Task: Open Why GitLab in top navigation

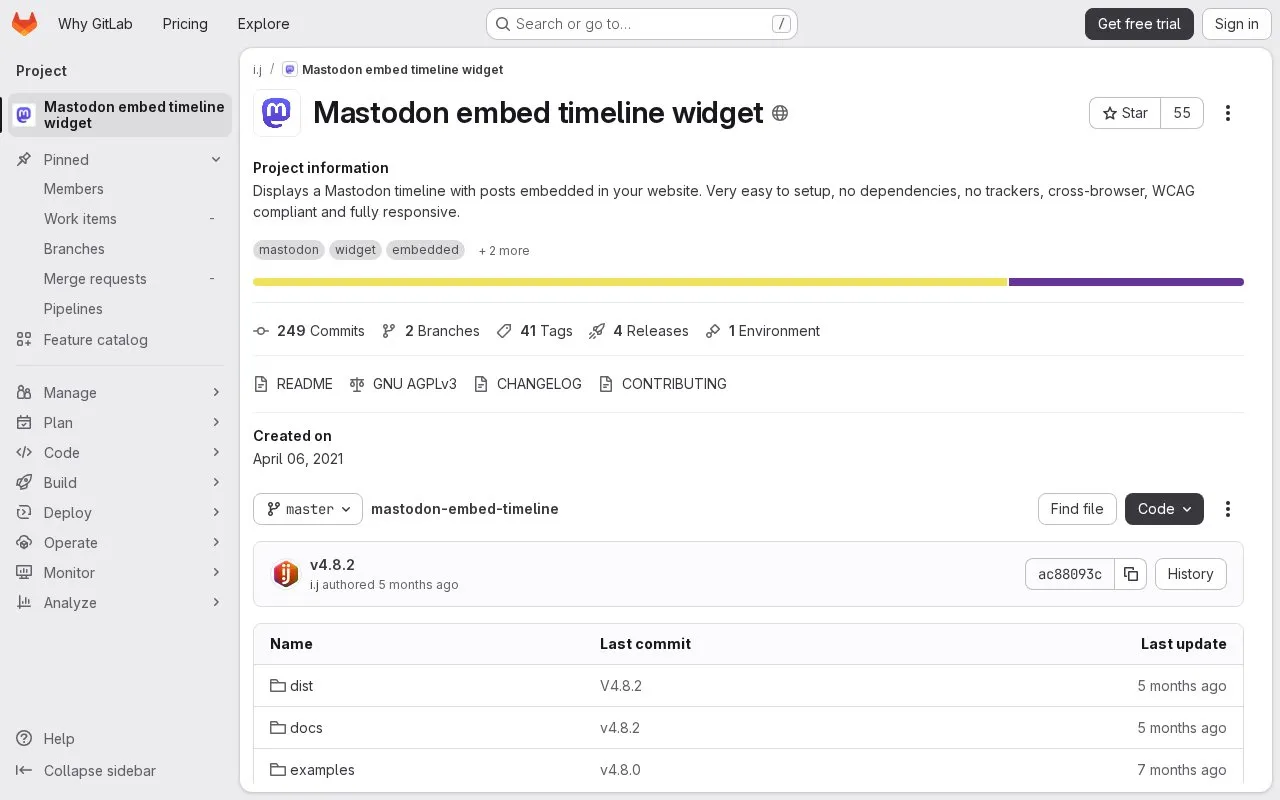Action: [95, 24]
